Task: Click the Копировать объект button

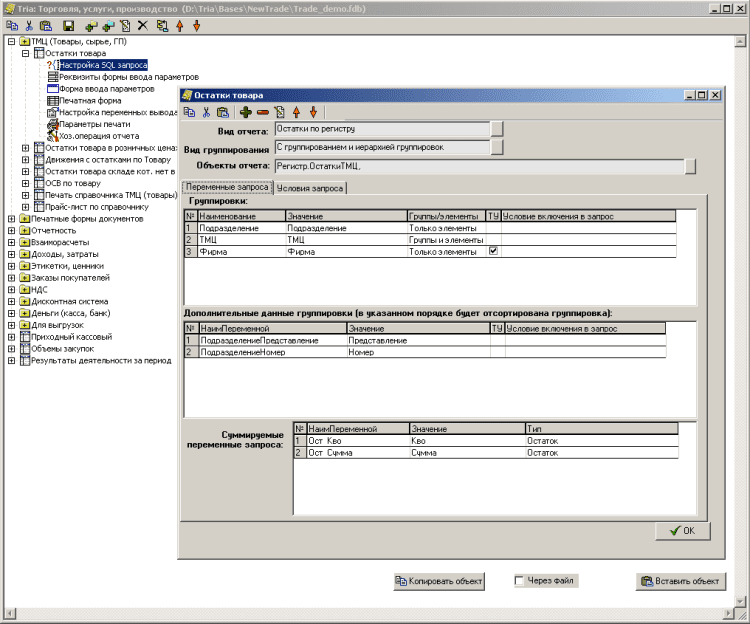Action: click(439, 580)
